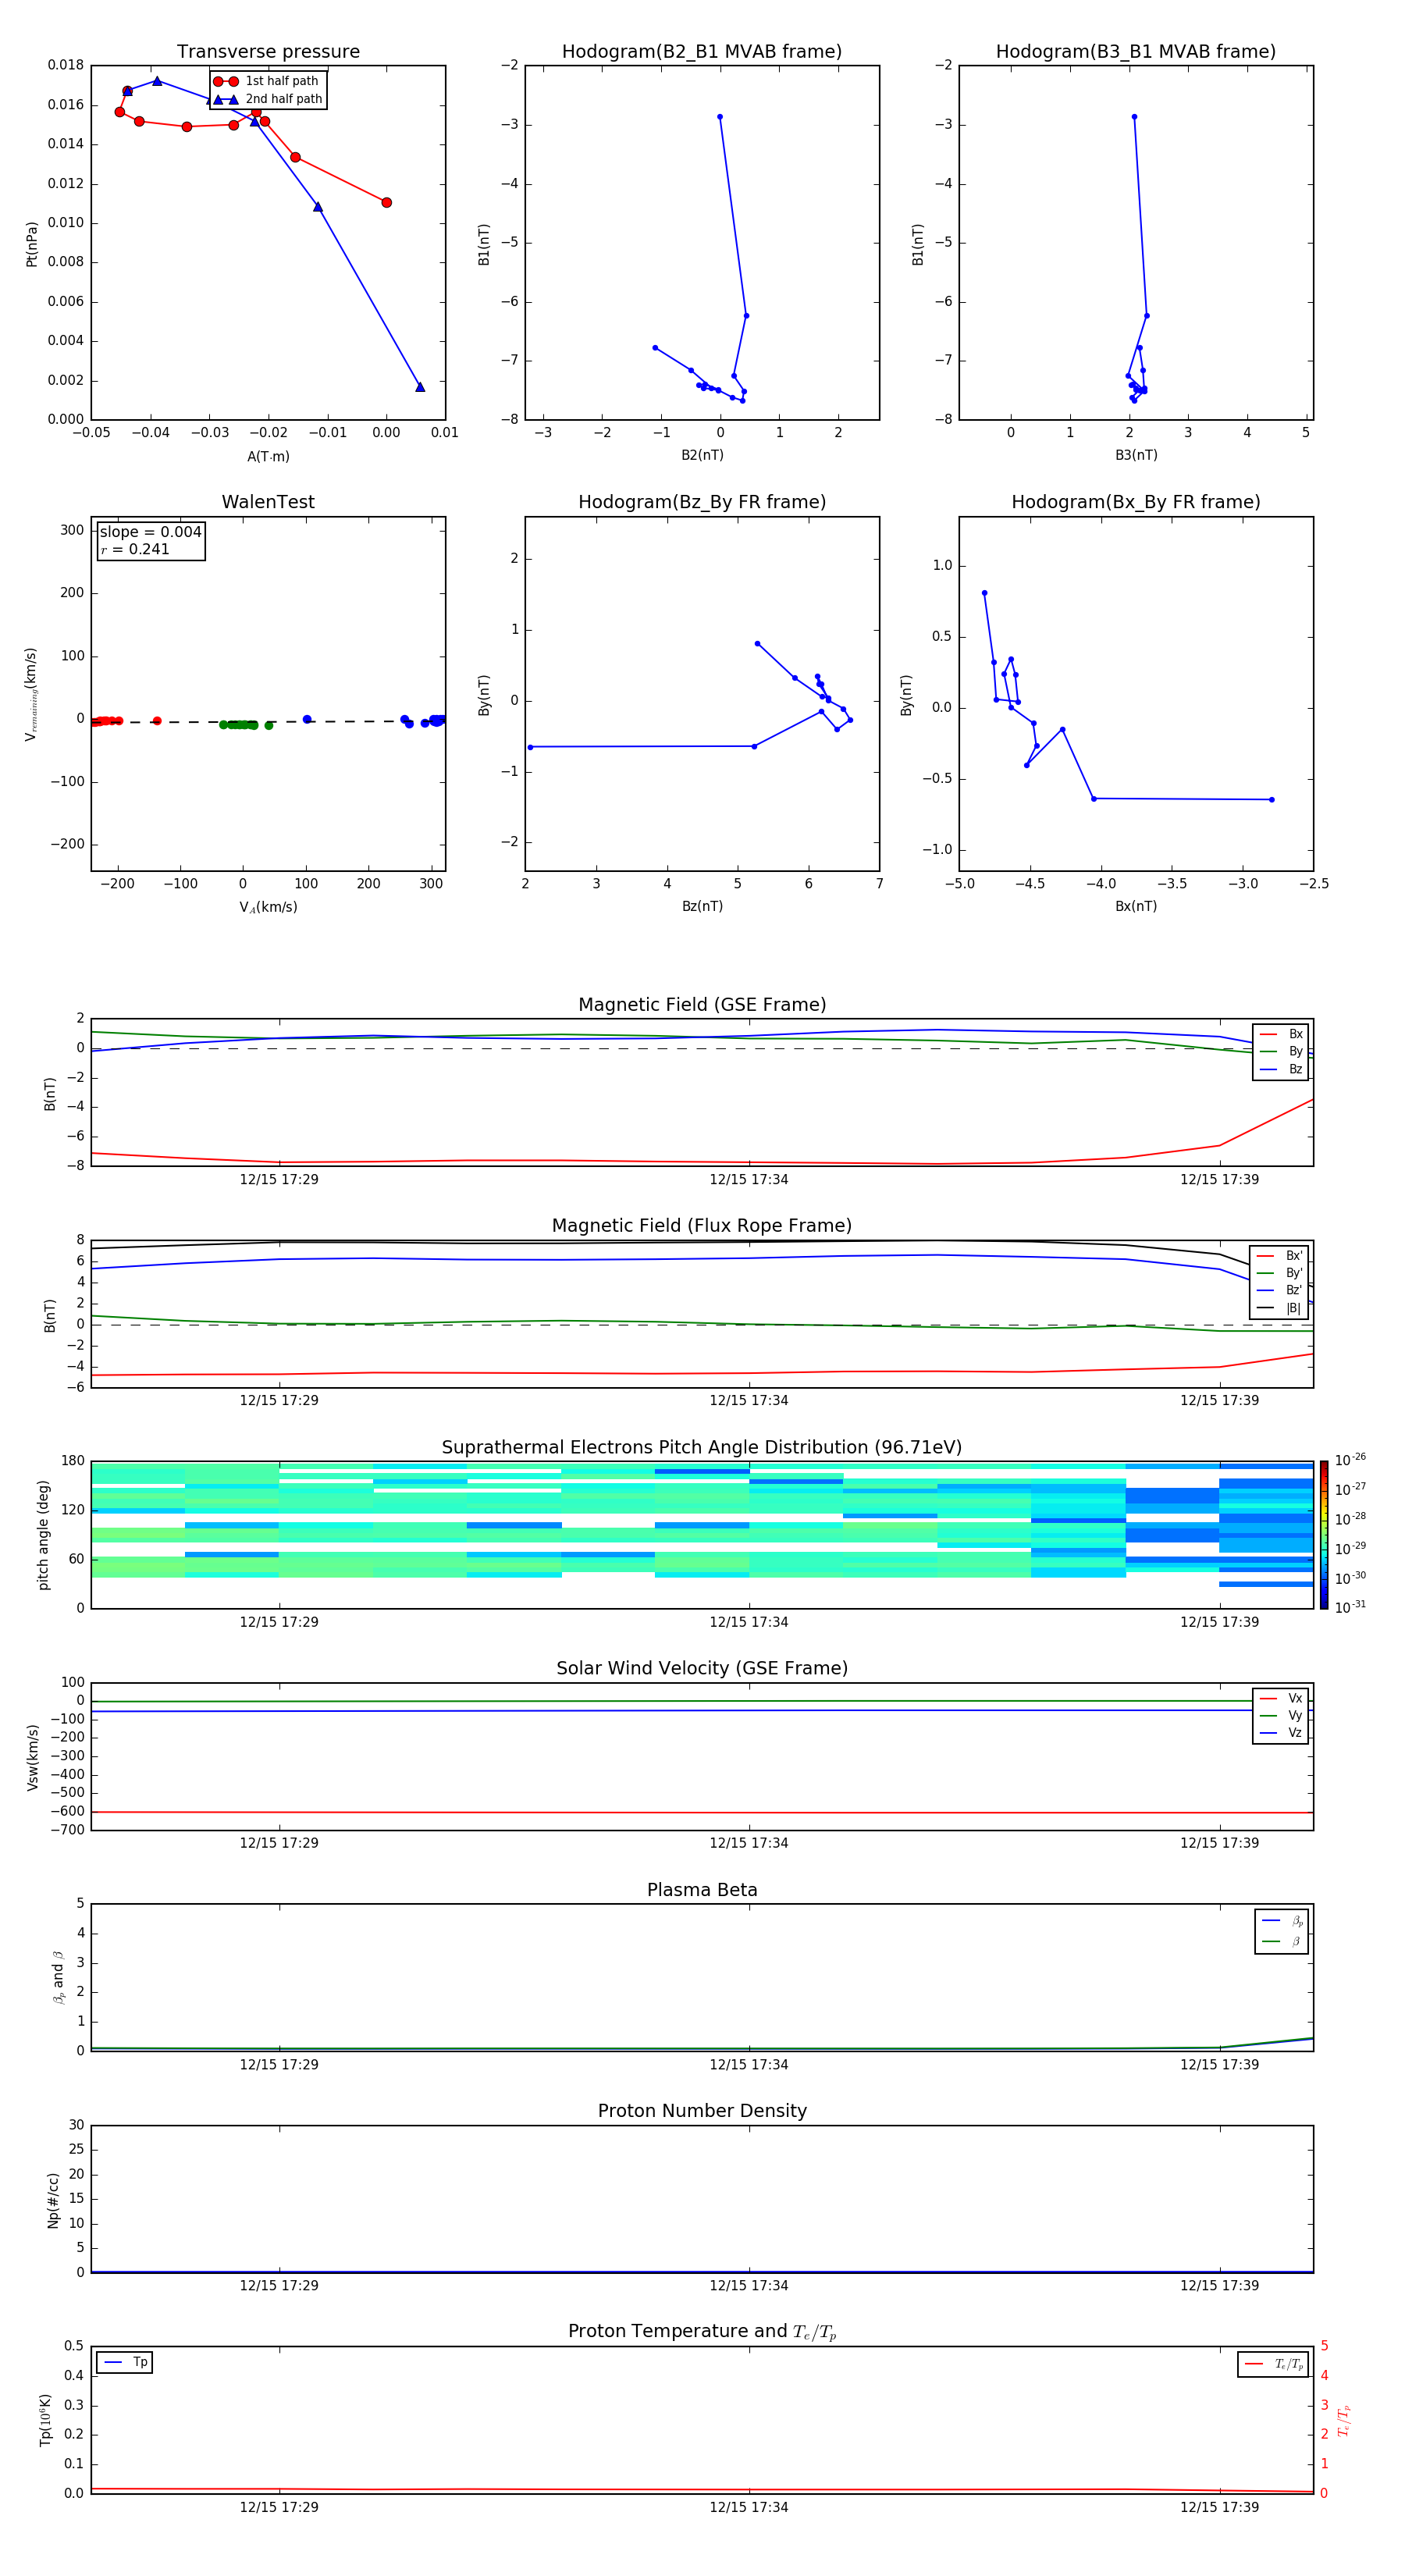
Task: Click 'Bx(nT)' axis label under hodogram
Action: [x=1136, y=906]
